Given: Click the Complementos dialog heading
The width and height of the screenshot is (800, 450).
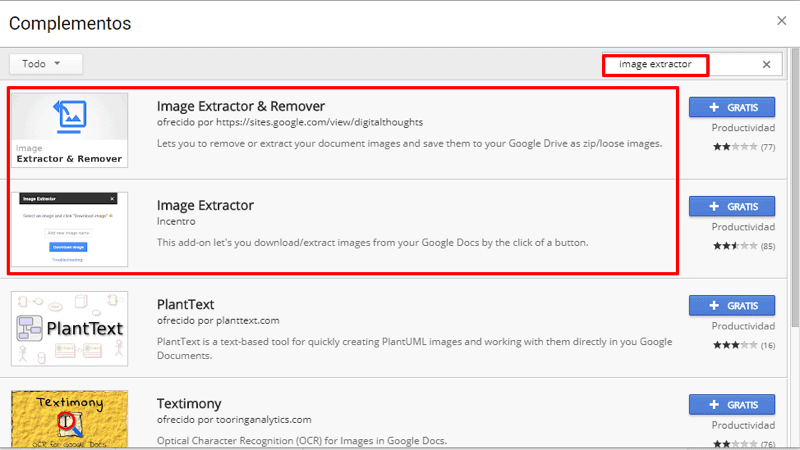Looking at the screenshot, I should tap(70, 23).
